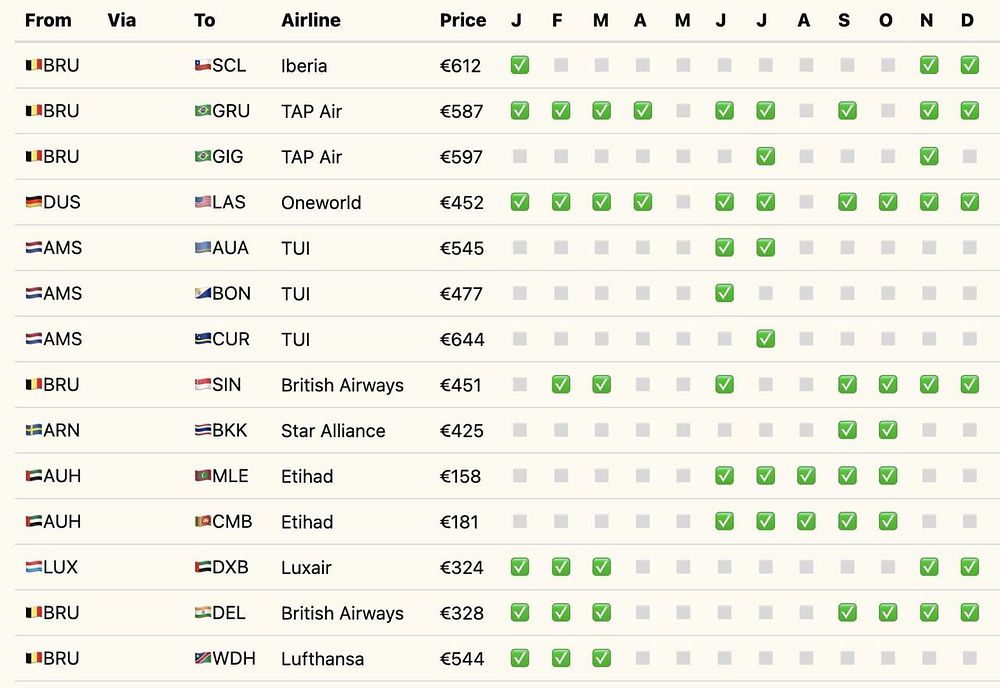
Task: Click the Singapore flag next to SIN
Action: pos(202,385)
